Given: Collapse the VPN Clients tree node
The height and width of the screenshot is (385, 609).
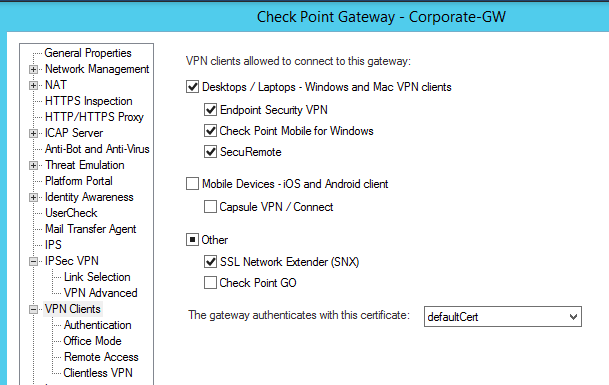Looking at the screenshot, I should 33,310.
